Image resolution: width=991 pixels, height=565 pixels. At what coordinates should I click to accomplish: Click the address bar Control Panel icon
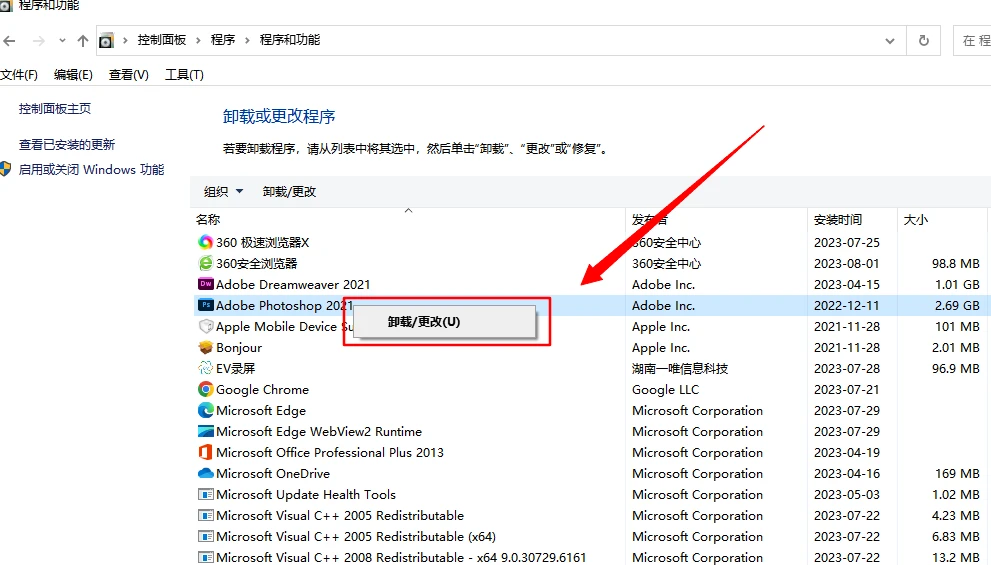click(106, 41)
